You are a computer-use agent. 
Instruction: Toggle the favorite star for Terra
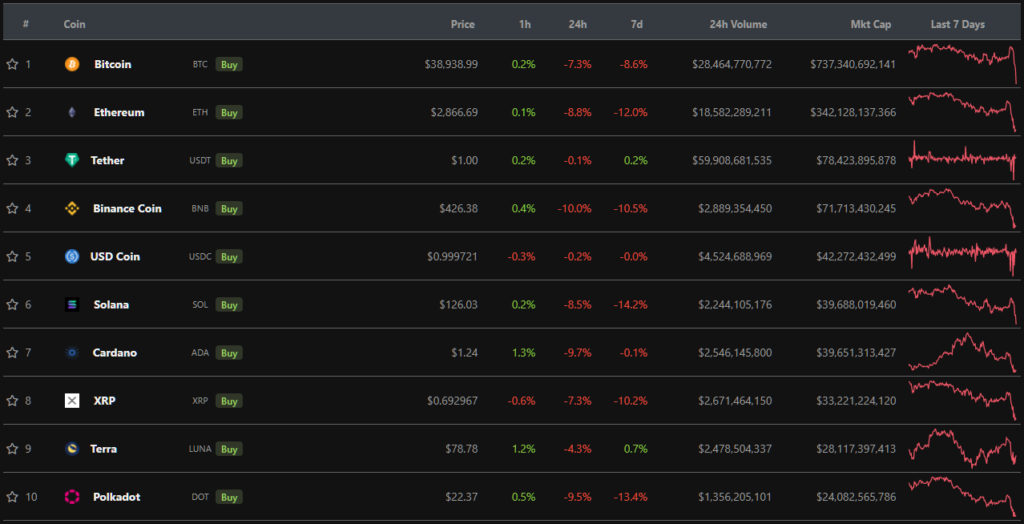pos(12,449)
